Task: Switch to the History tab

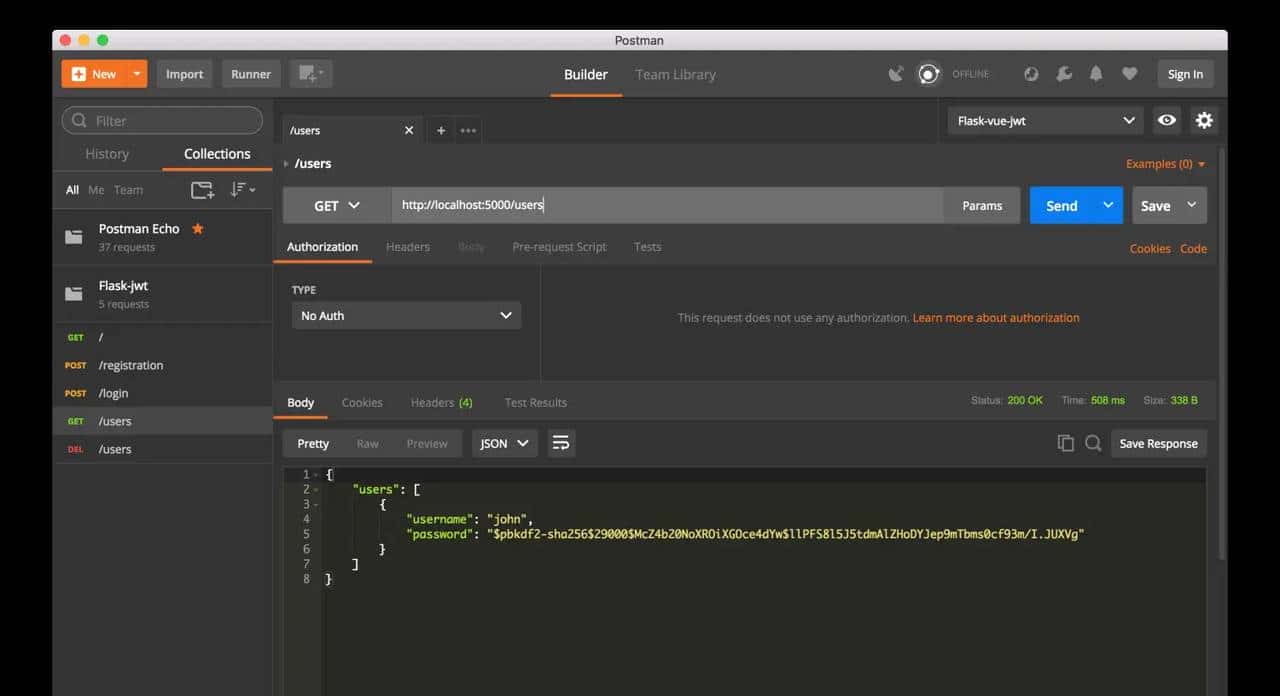Action: point(107,154)
